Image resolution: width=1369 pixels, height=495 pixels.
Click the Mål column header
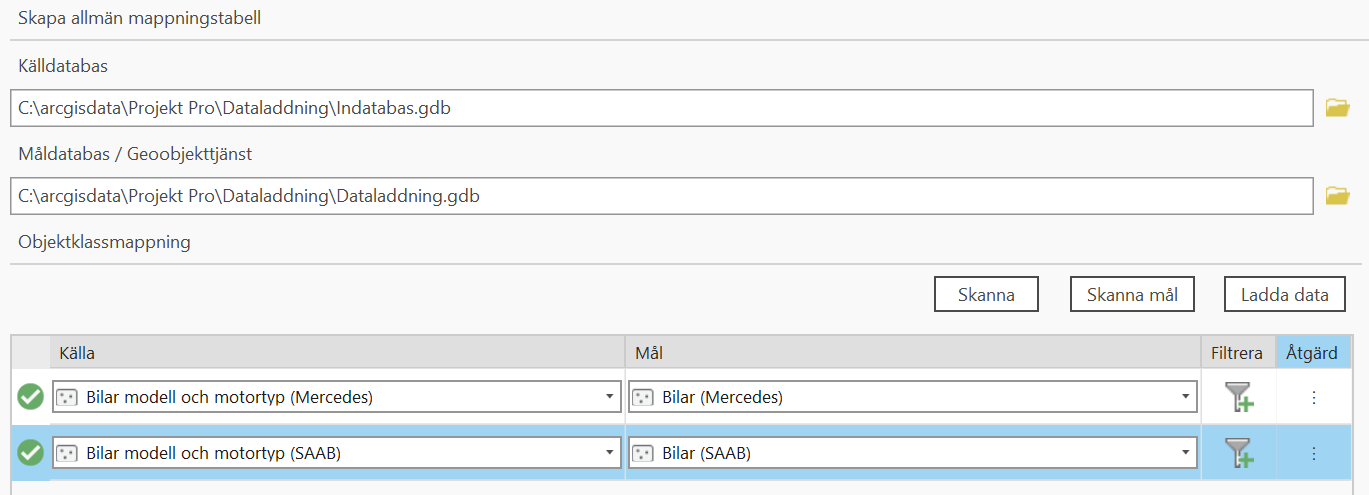point(912,353)
